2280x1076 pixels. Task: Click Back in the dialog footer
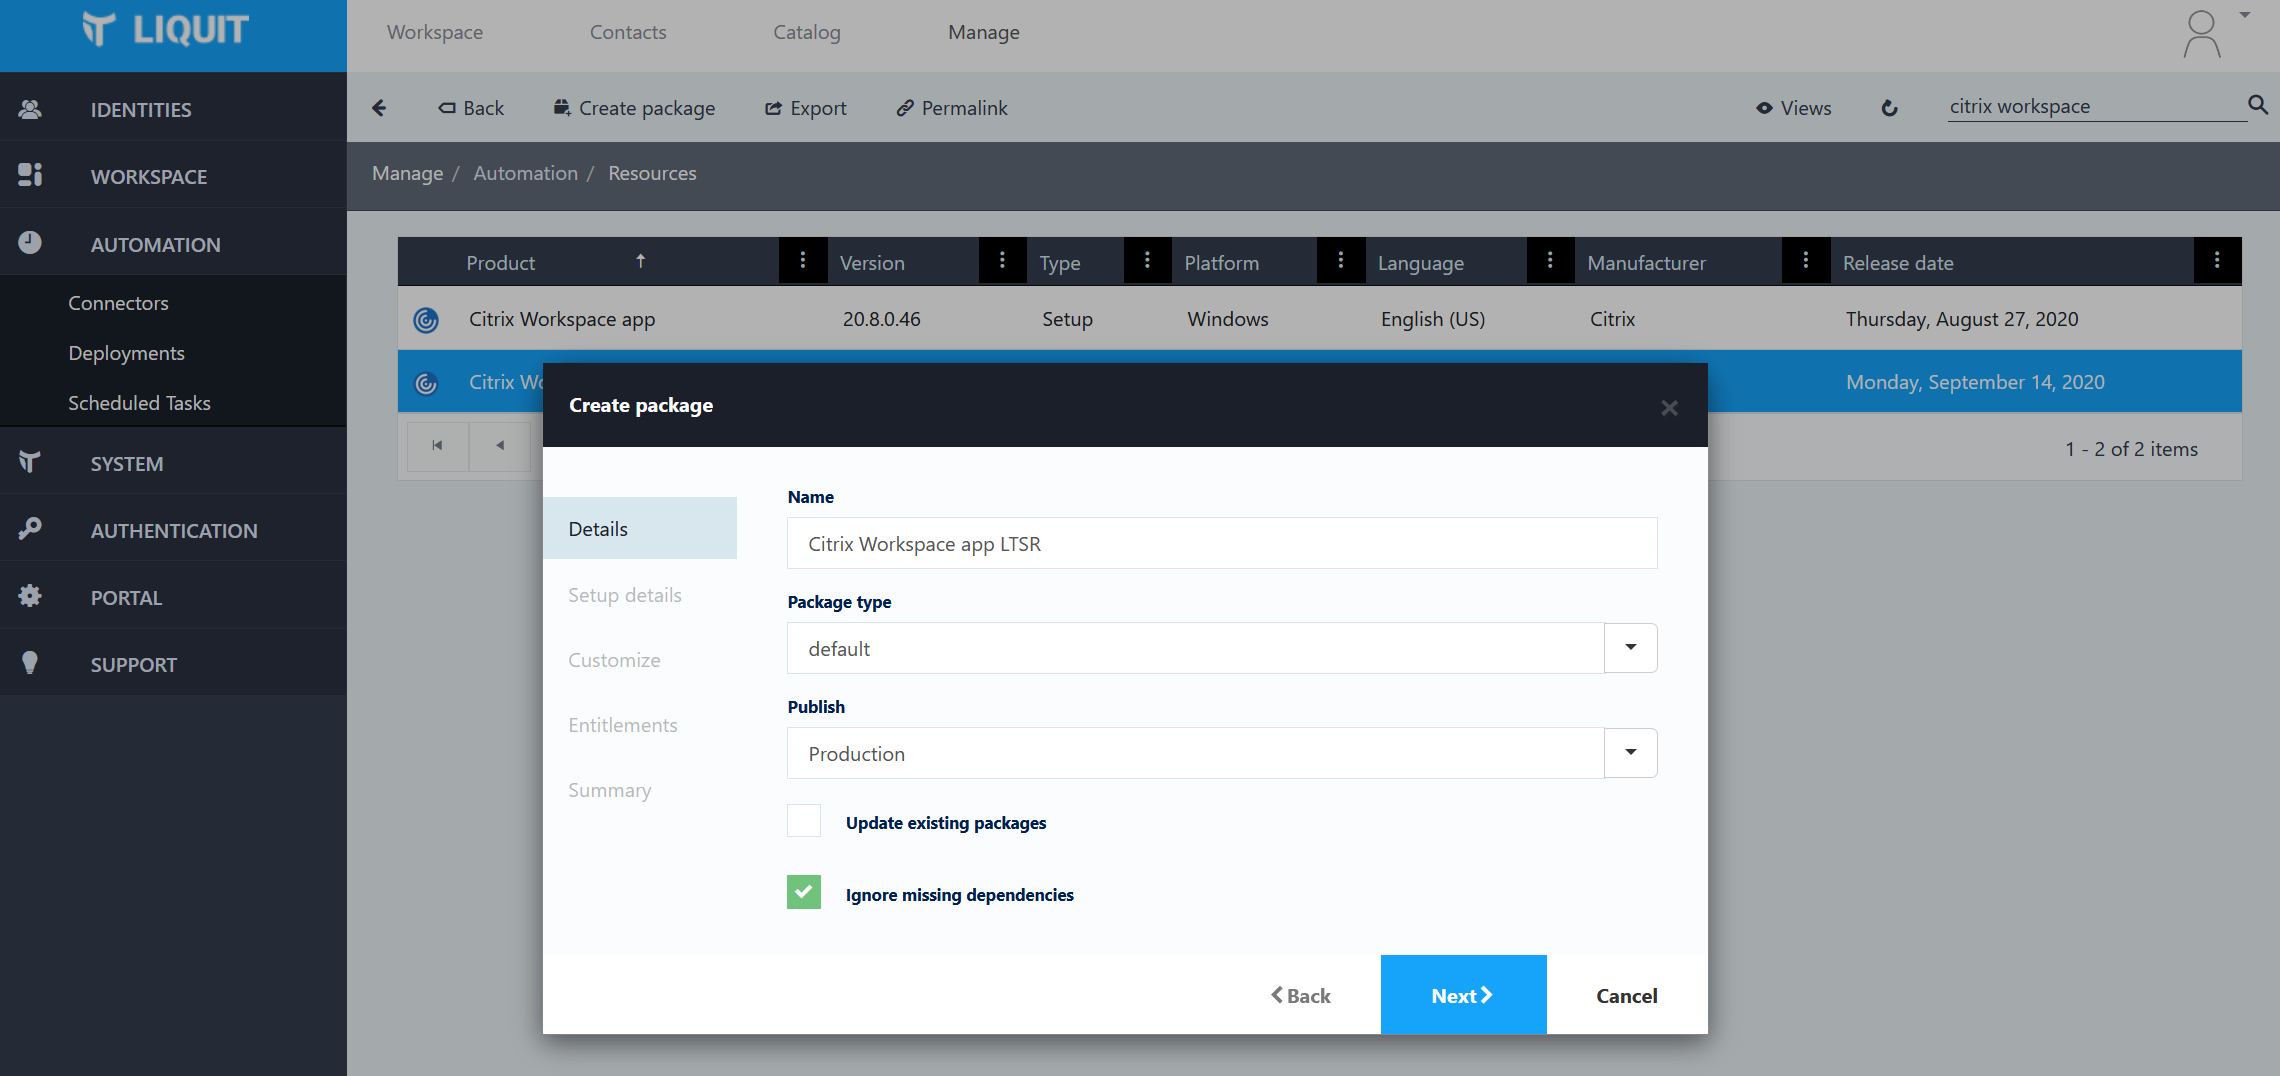(x=1301, y=996)
